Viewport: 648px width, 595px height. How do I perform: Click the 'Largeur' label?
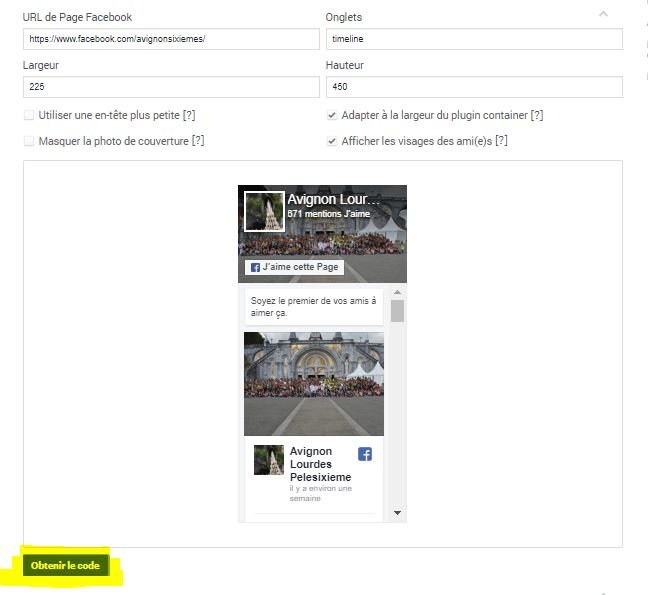[40, 65]
